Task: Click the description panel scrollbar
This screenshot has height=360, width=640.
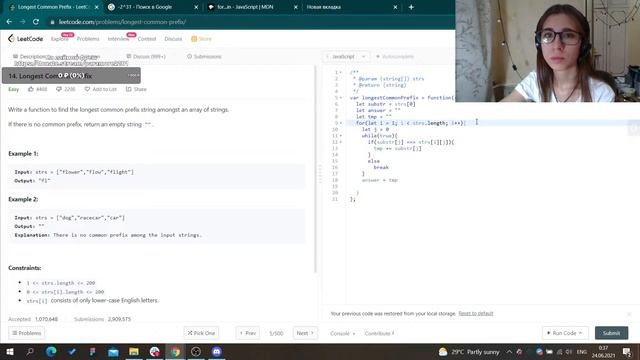Action: pos(316,169)
